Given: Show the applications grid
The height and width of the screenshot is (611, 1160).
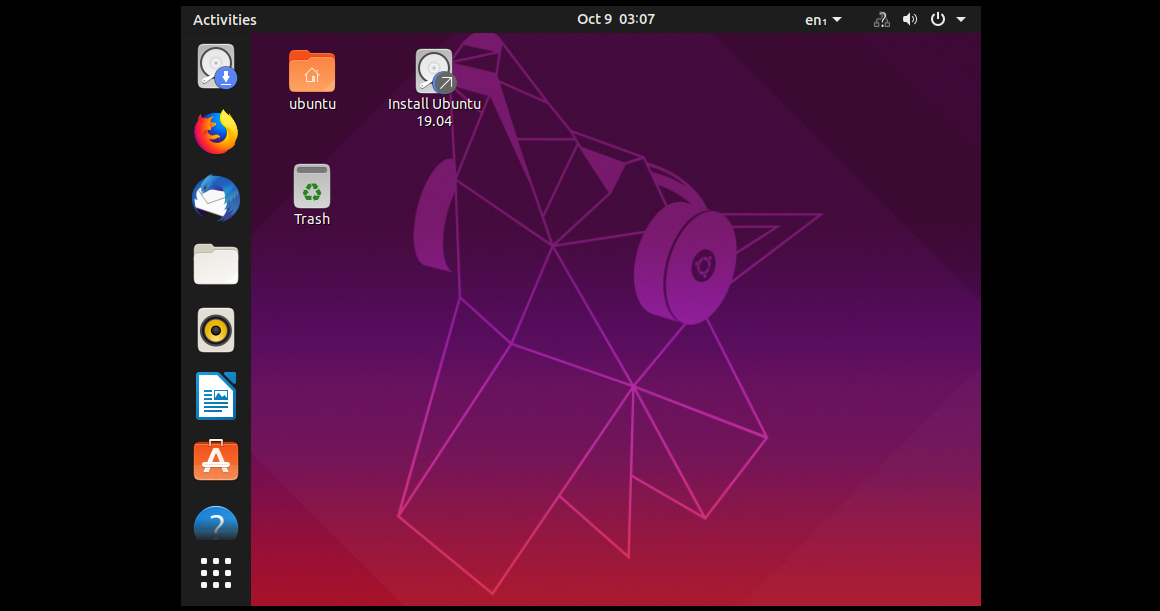Looking at the screenshot, I should click(x=215, y=573).
